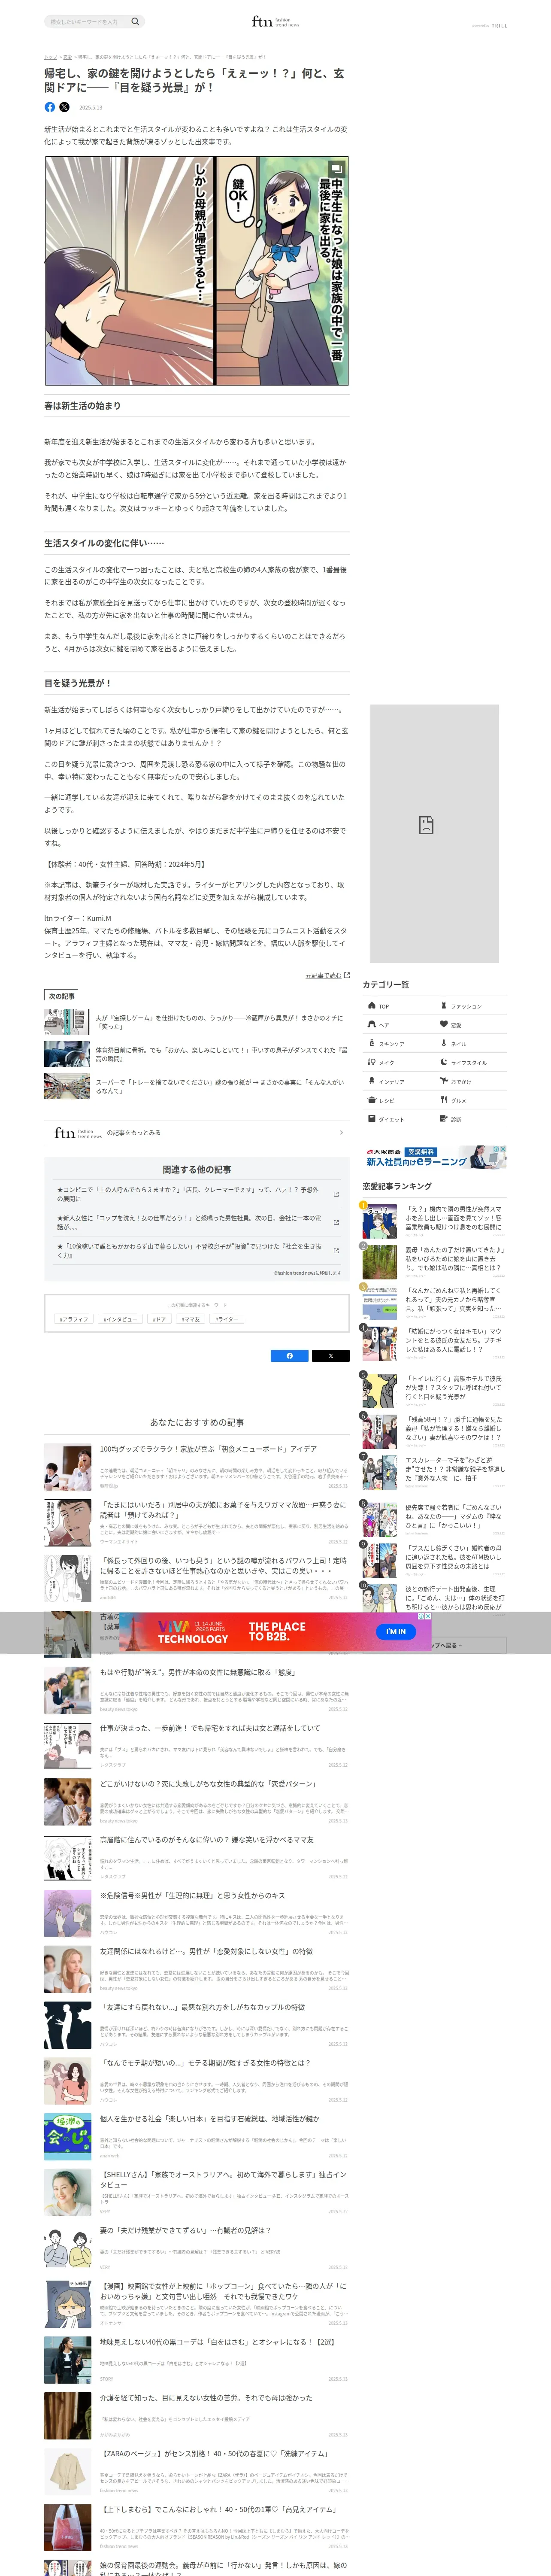The image size is (551, 2576).
Task: Click the search magnifier icon in header
Action: click(x=135, y=21)
